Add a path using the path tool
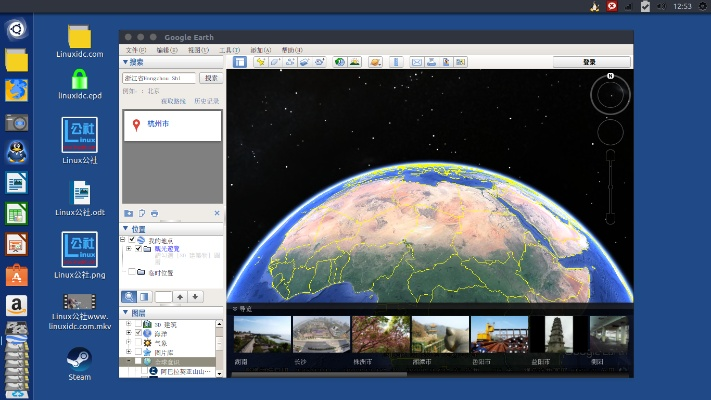711x400 pixels. pyautogui.click(x=290, y=62)
